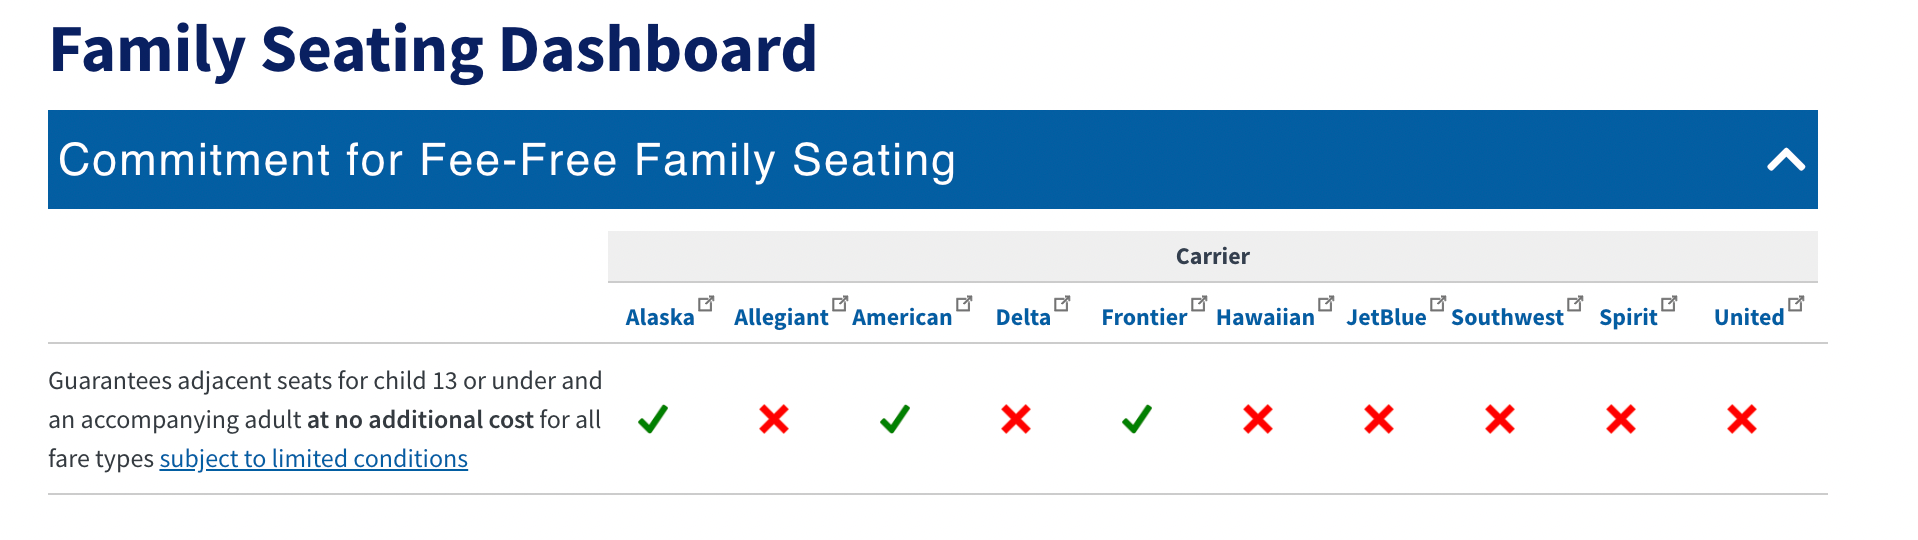Viewport: 1918px width, 540px height.
Task: Click the Family Seating Dashboard heading
Action: click(433, 49)
